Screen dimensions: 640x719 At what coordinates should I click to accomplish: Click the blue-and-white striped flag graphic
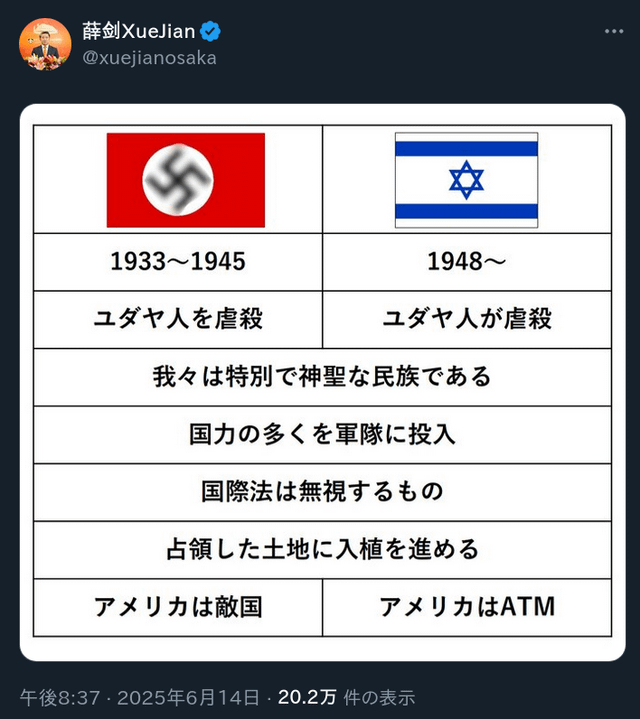point(466,180)
